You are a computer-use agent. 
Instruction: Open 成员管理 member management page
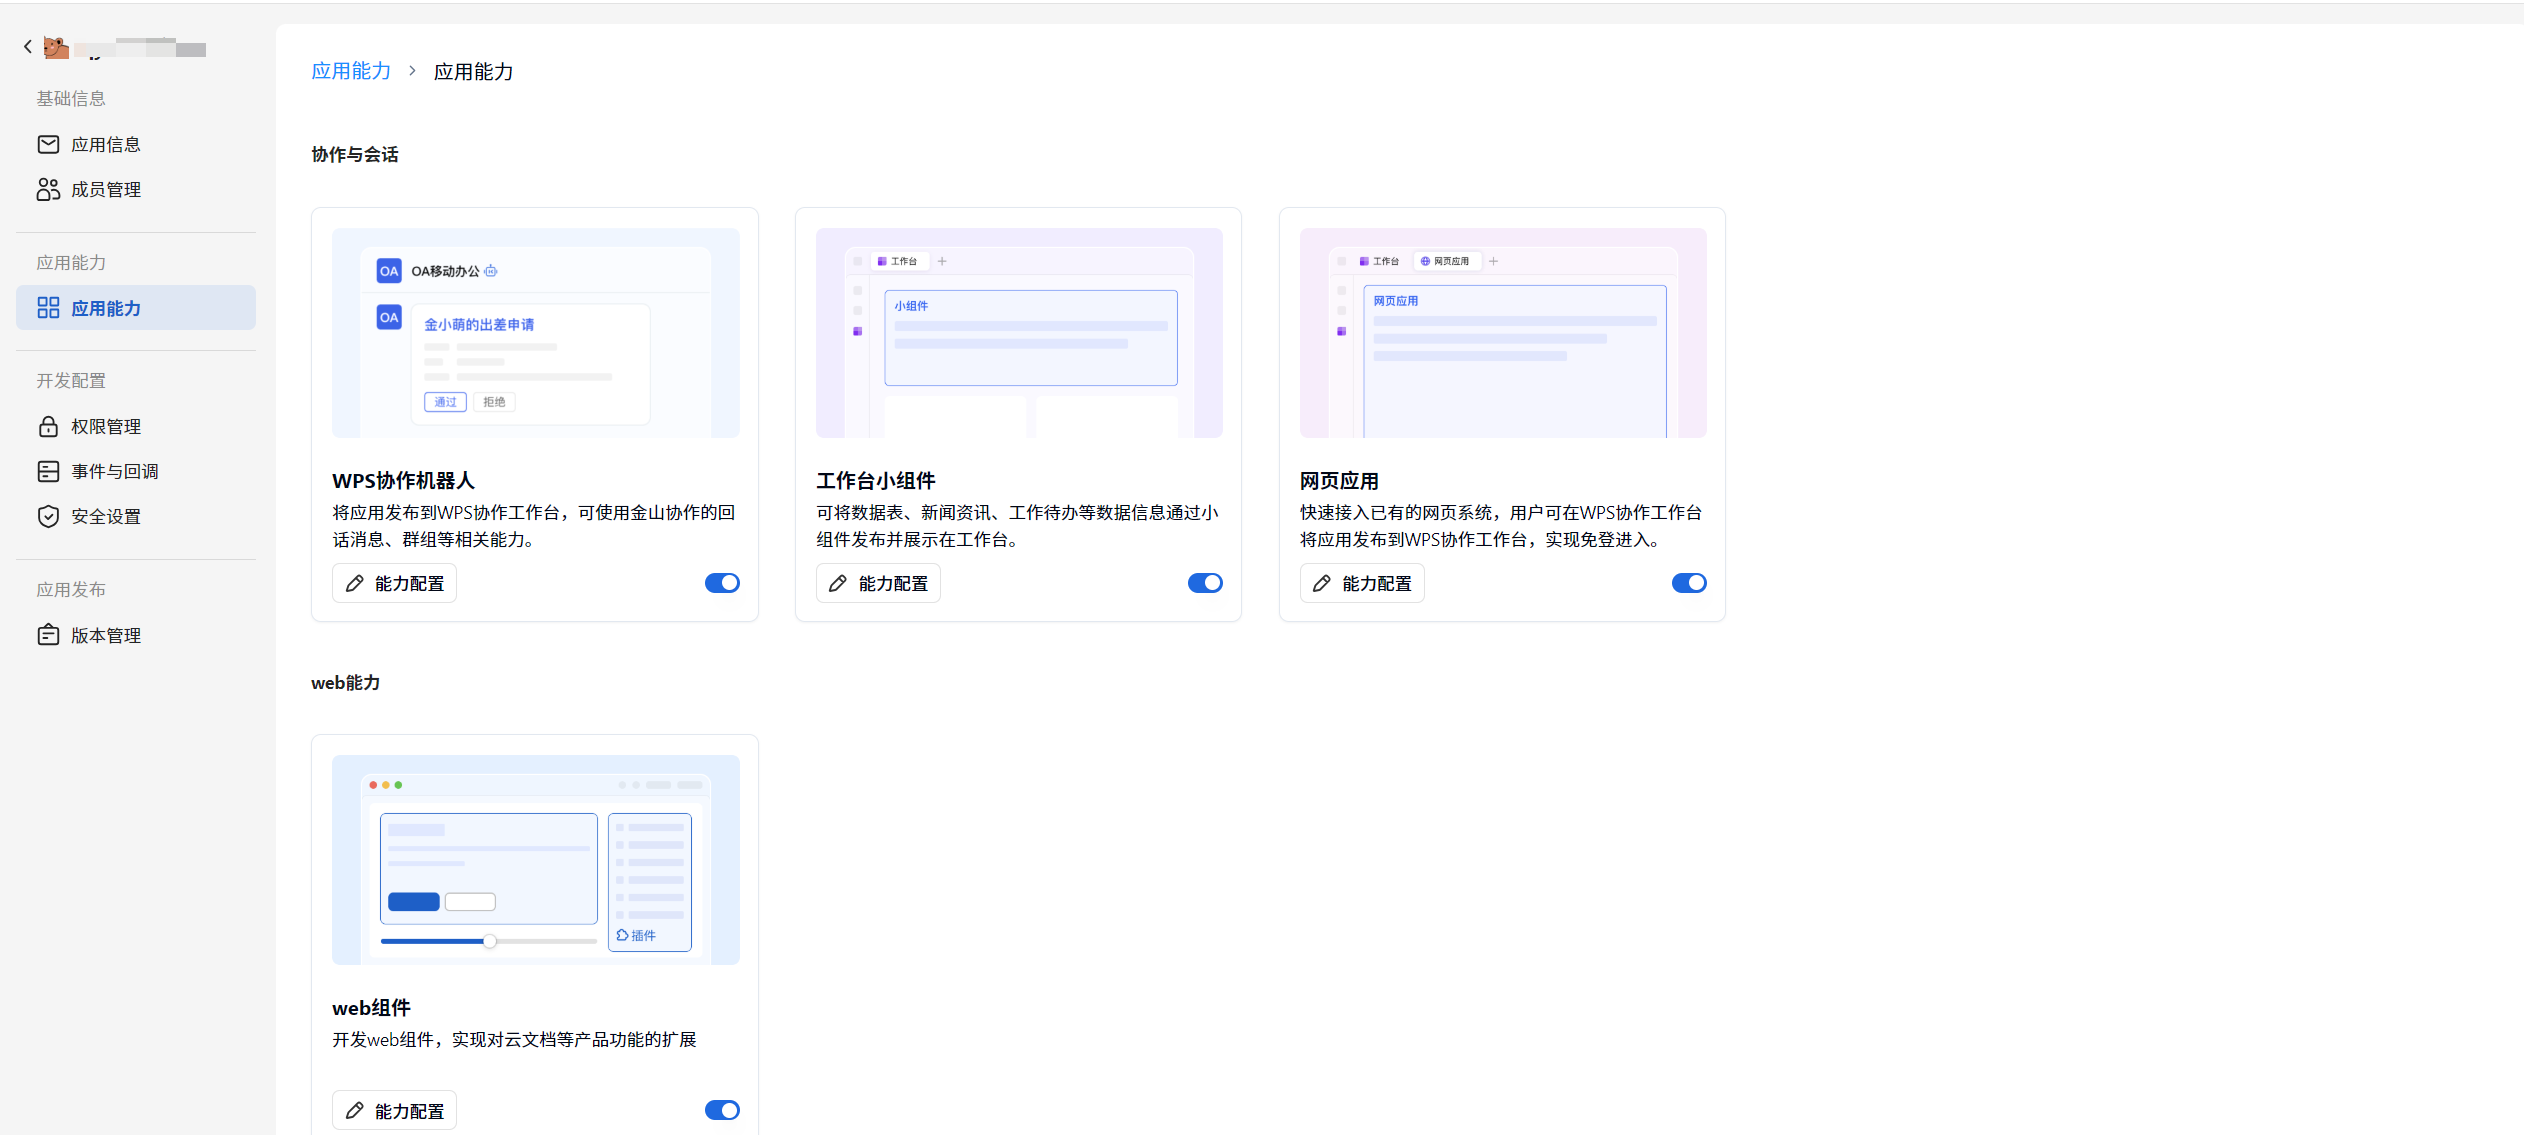pyautogui.click(x=106, y=188)
